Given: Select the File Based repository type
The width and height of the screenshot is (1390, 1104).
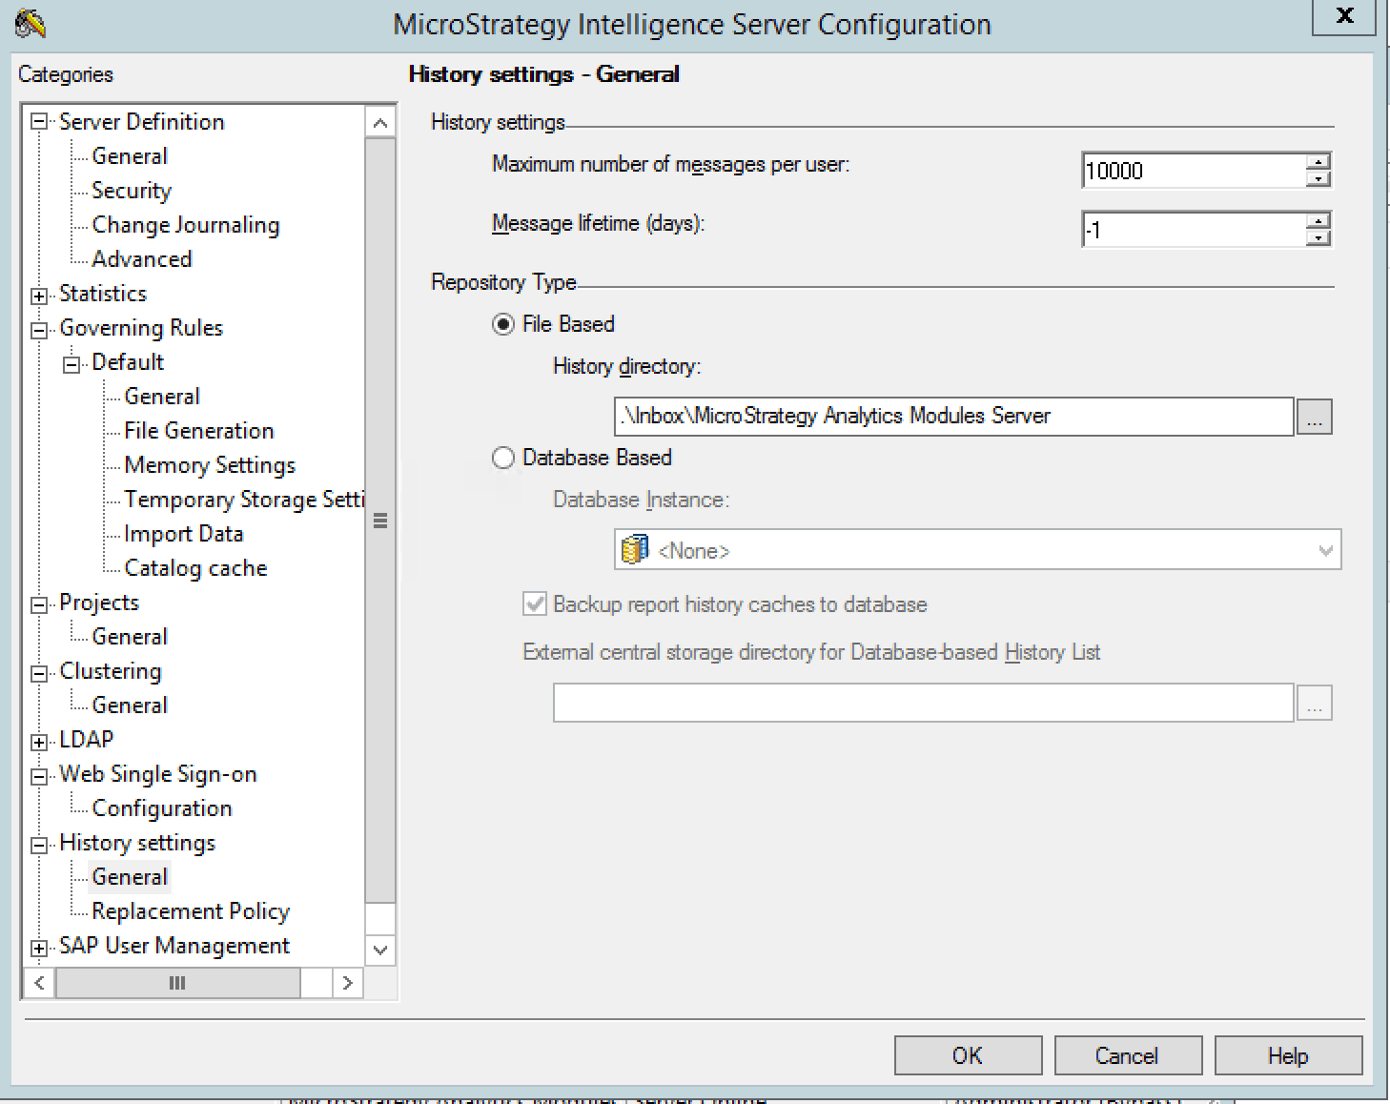Looking at the screenshot, I should [x=504, y=324].
